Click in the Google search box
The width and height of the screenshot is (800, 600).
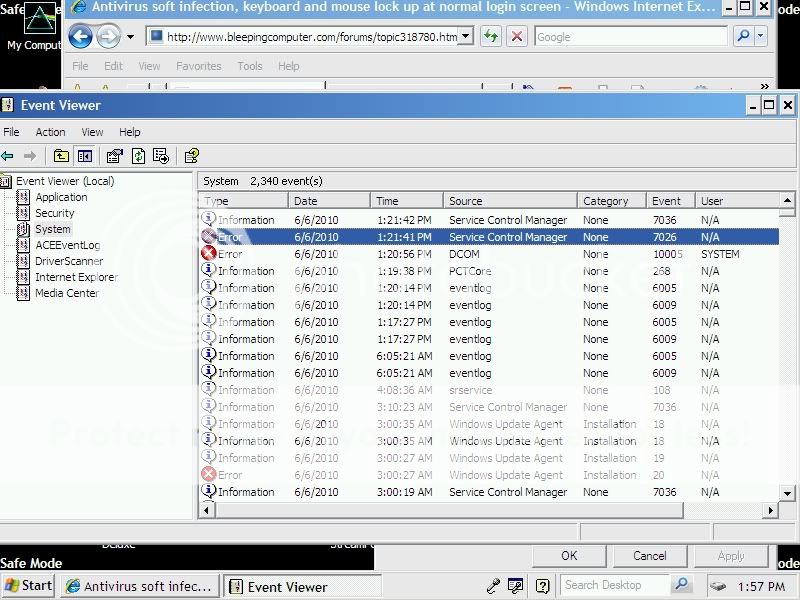(x=631, y=36)
